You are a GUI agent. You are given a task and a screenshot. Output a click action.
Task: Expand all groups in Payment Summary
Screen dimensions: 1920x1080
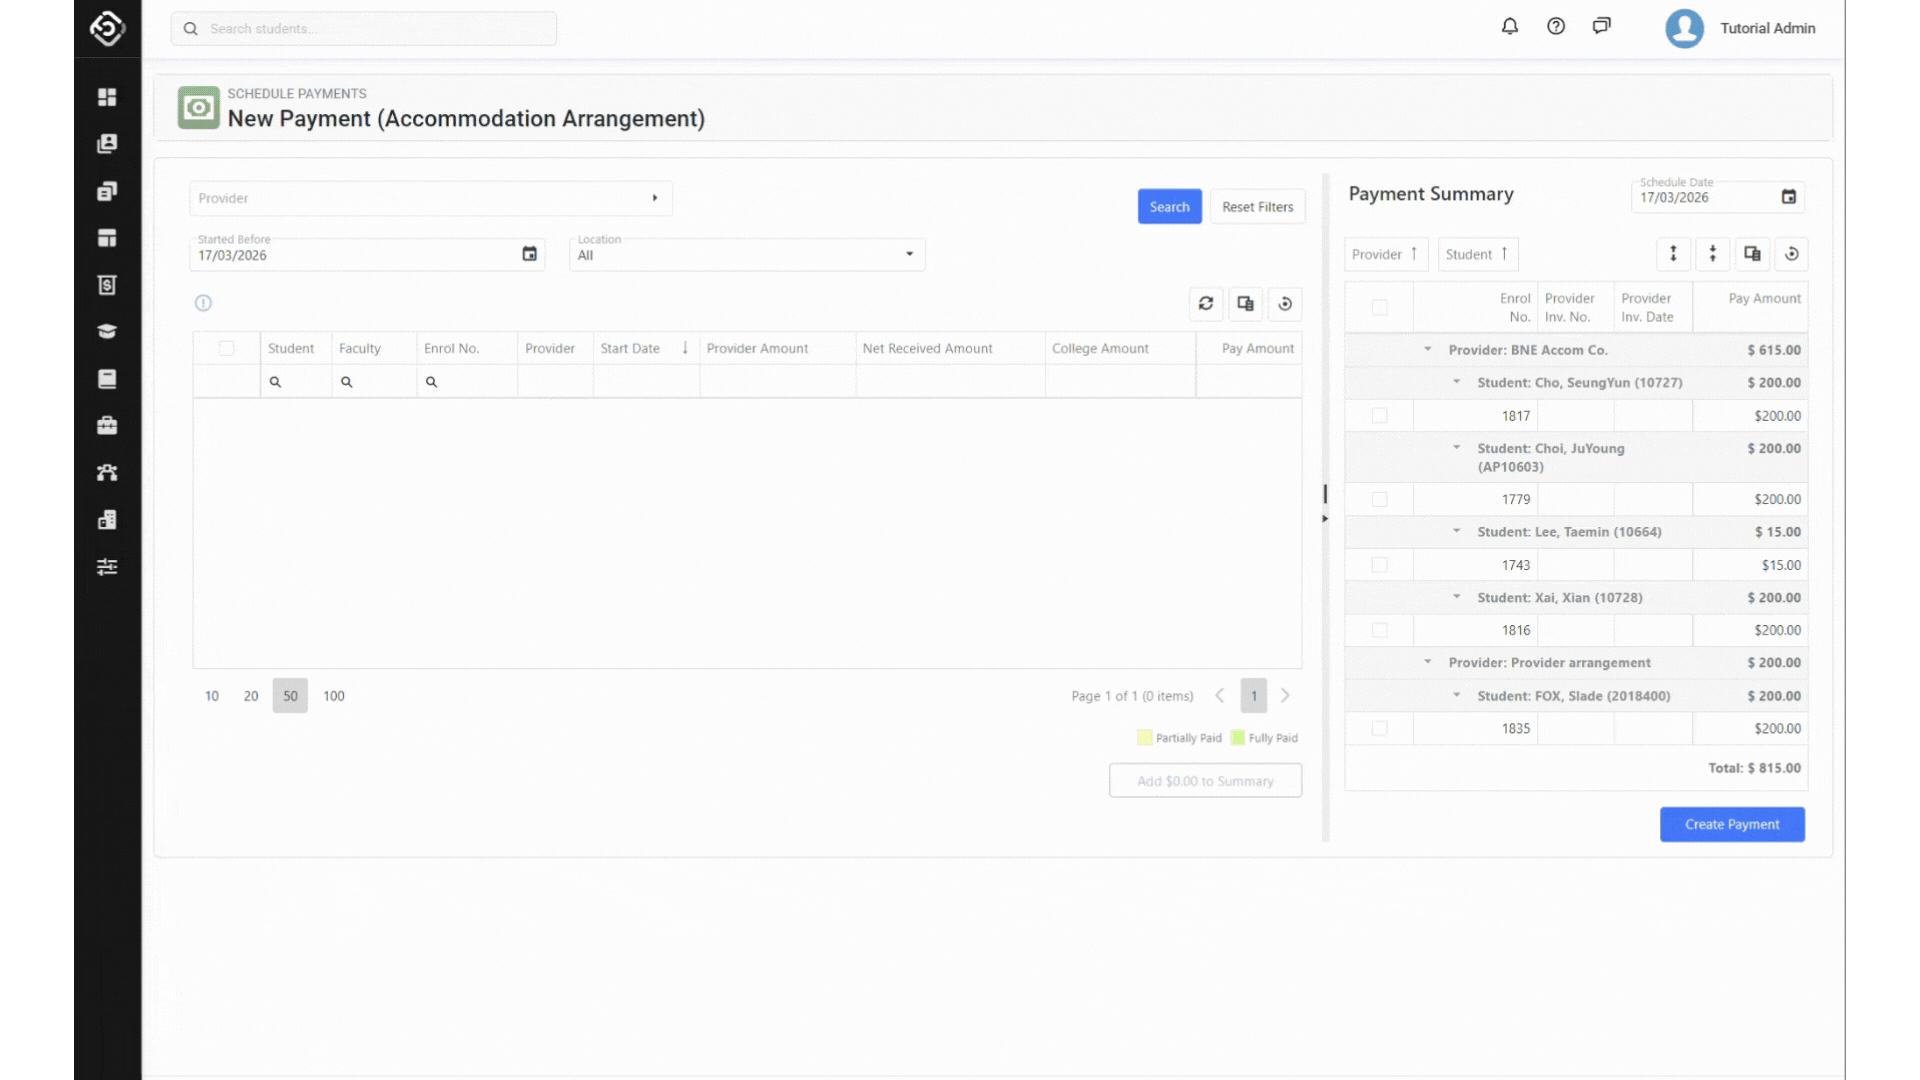click(x=1673, y=254)
